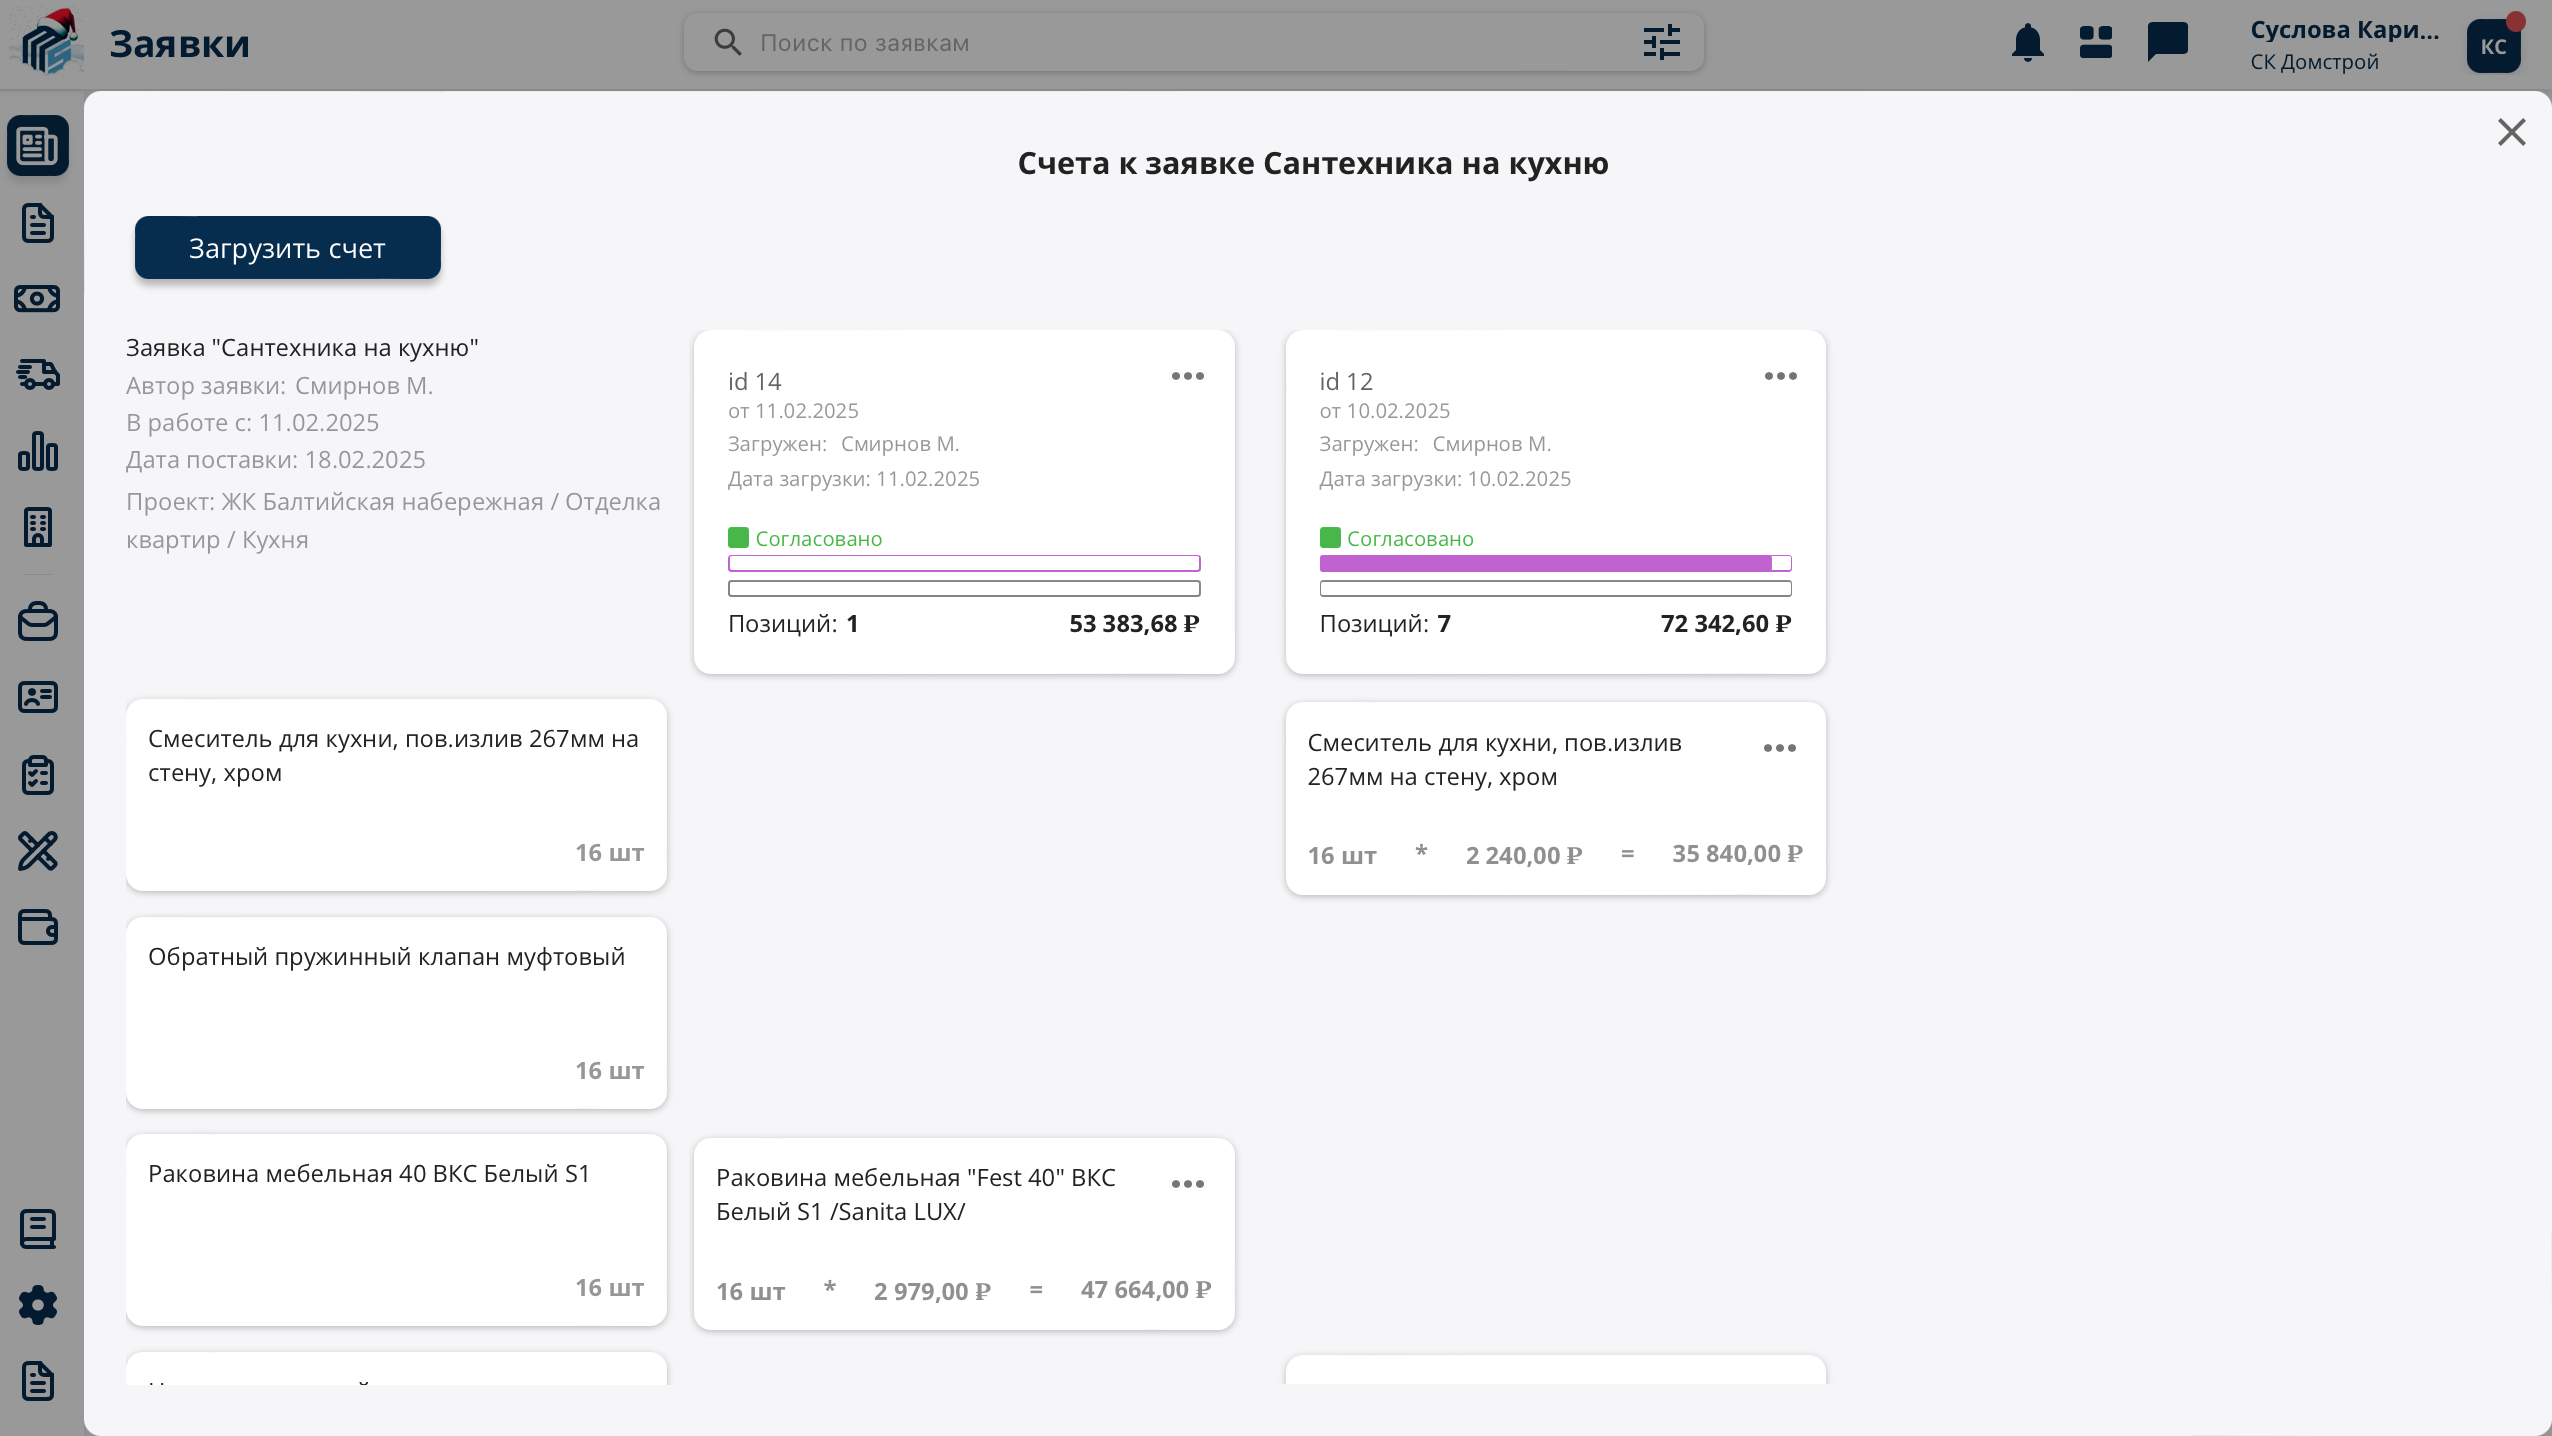Open search filter sliders icon
The image size is (2552, 1436).
pyautogui.click(x=1662, y=43)
